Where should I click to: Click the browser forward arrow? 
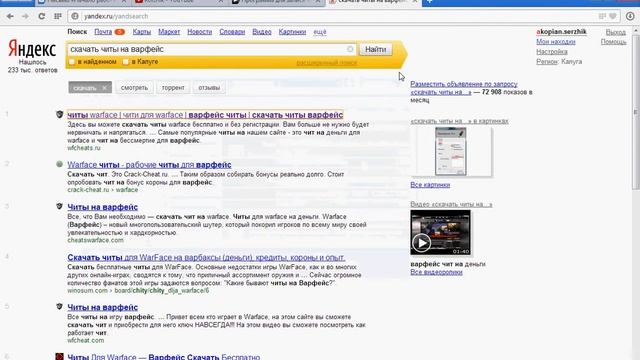point(25,16)
